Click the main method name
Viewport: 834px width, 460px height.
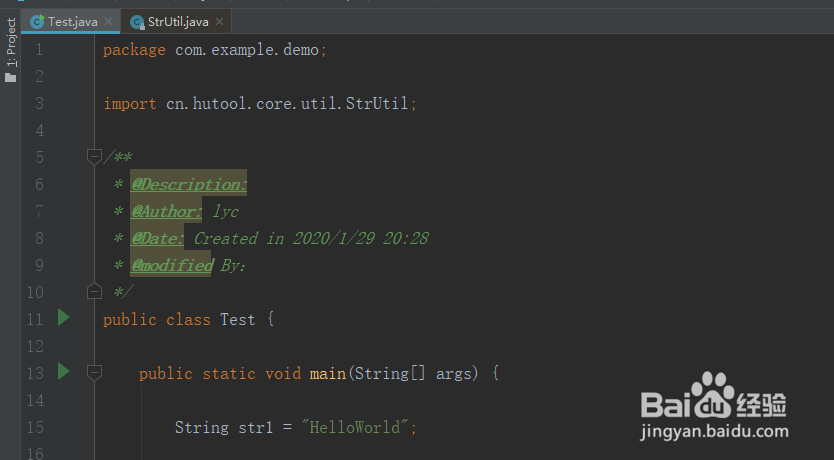point(328,374)
